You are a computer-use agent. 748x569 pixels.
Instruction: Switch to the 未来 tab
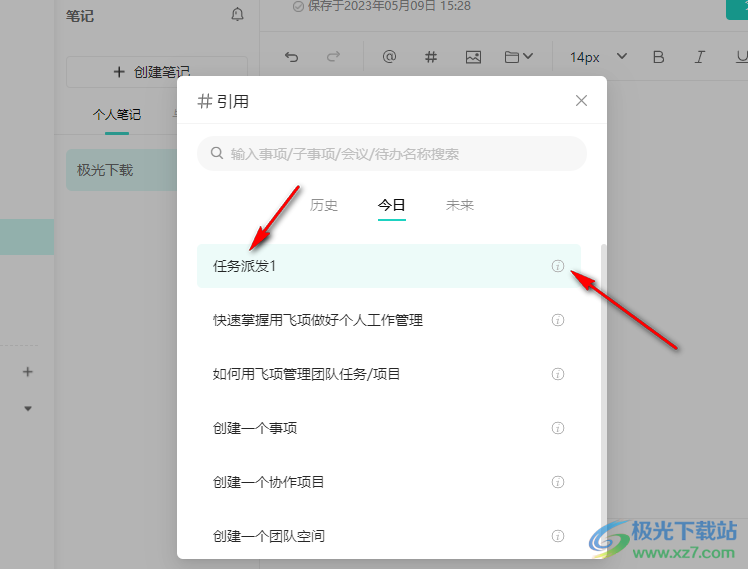pos(460,205)
